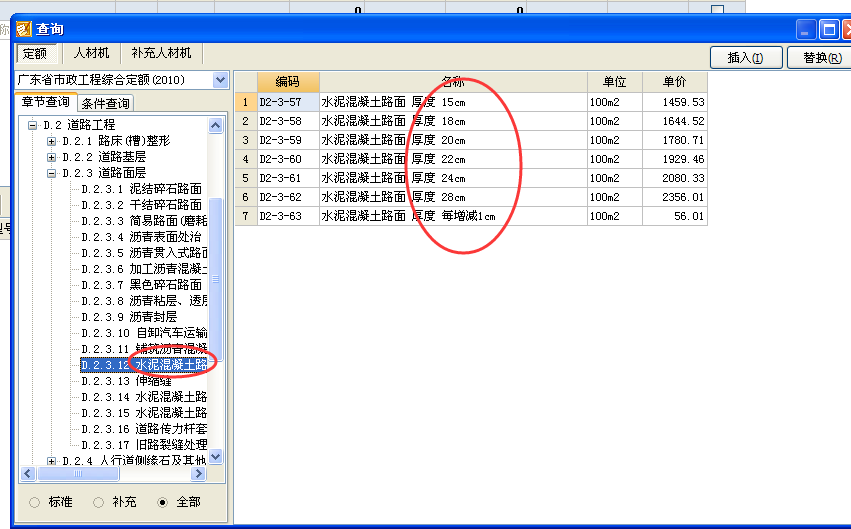Click the 单位 column header

615,82
